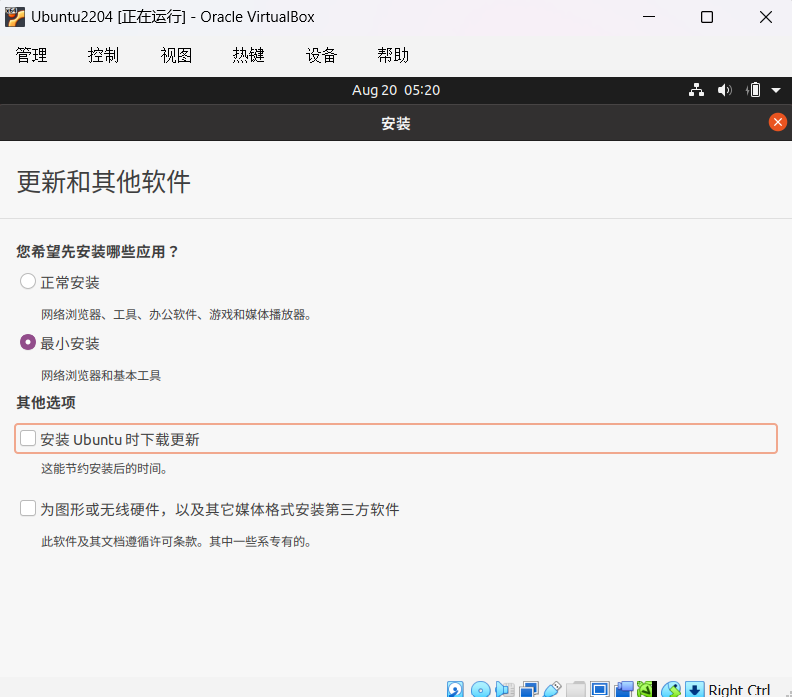Close the VirtualBox window
Viewport: 792px width, 697px height.
click(766, 17)
